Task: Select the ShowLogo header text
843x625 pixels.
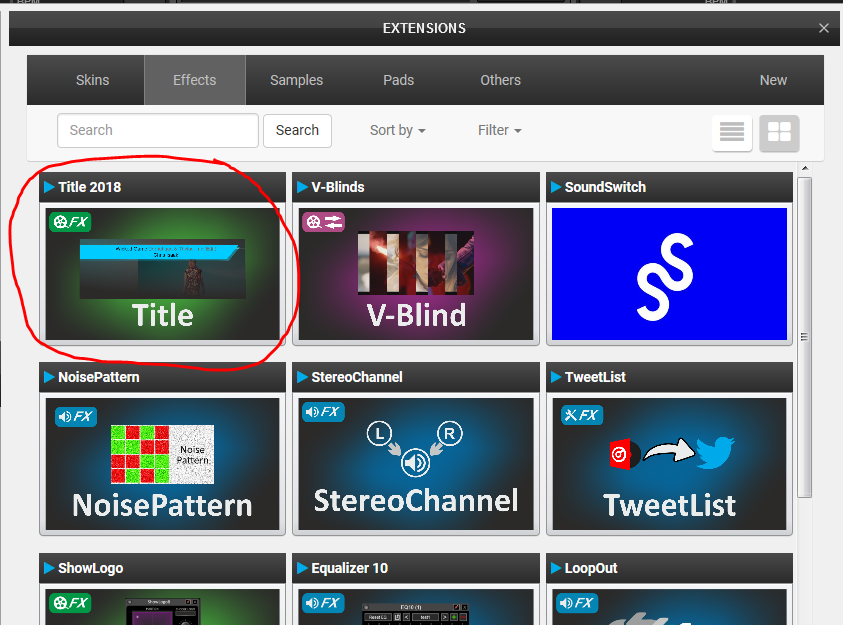Action: pyautogui.click(x=91, y=568)
